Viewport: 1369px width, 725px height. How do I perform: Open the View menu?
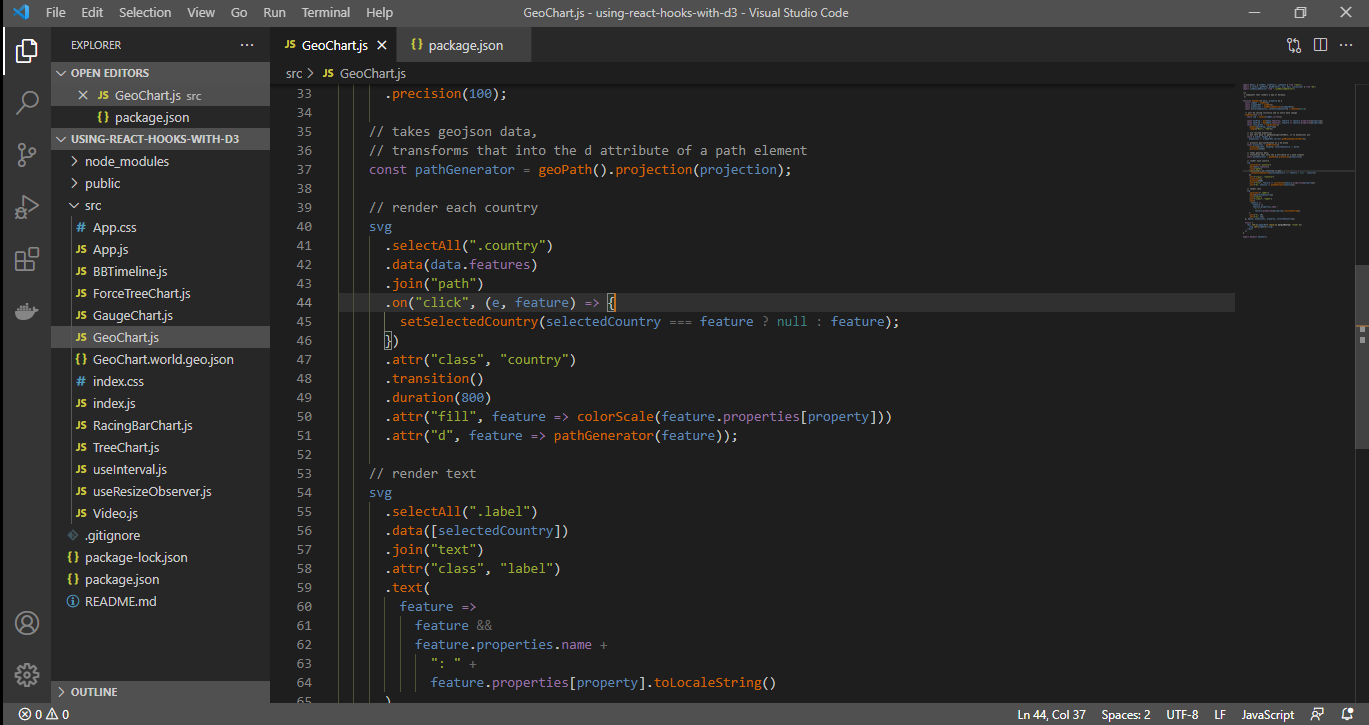coord(201,12)
